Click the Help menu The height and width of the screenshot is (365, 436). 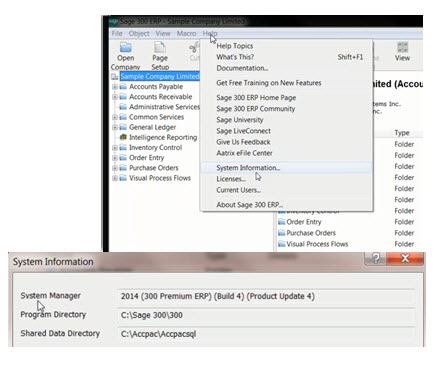pyautogui.click(x=210, y=33)
